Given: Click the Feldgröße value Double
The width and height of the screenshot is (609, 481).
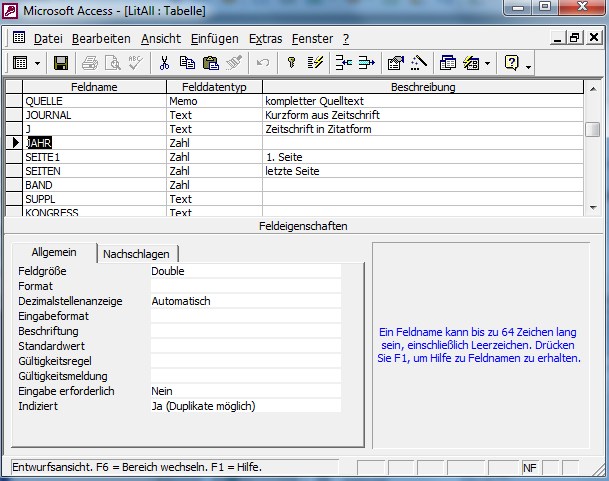Looking at the screenshot, I should coord(246,271).
